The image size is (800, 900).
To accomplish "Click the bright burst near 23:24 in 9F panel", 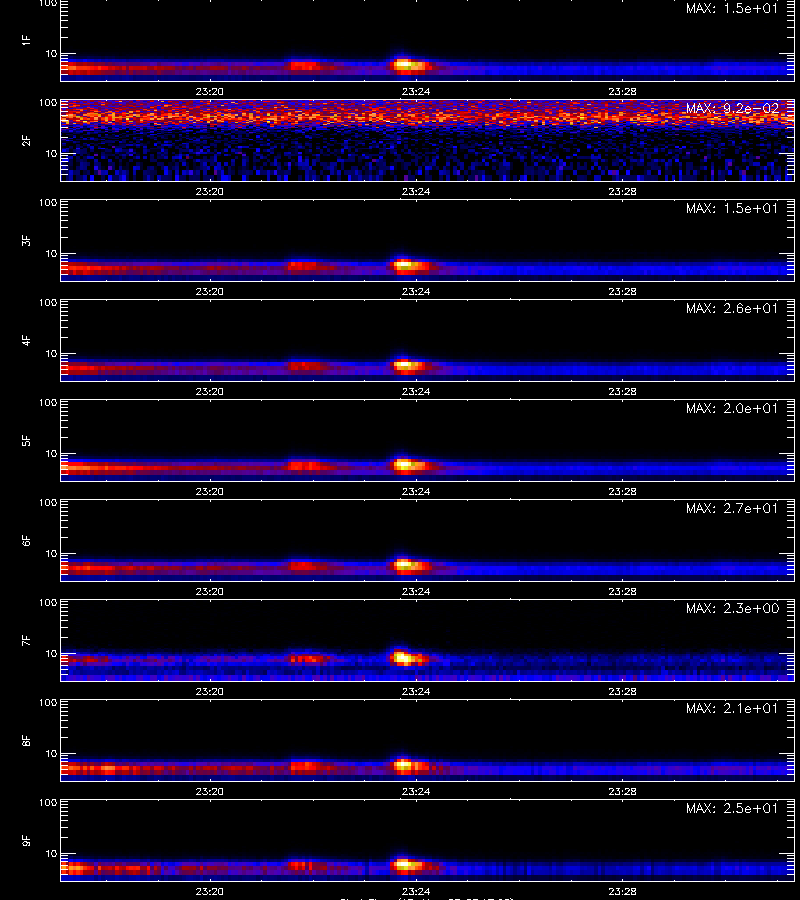I will click(x=409, y=864).
